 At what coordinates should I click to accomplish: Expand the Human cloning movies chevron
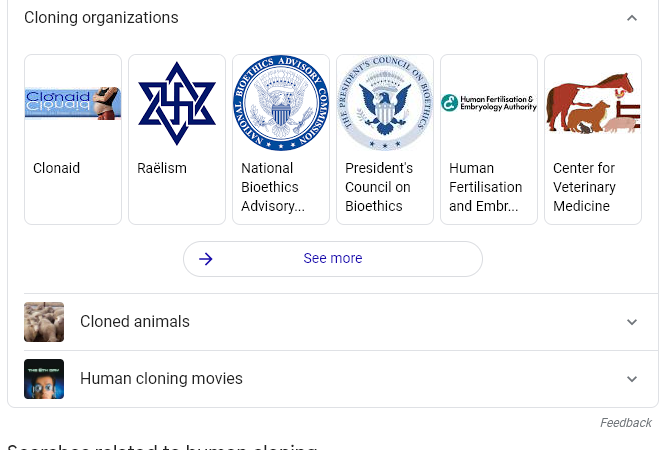(x=632, y=379)
